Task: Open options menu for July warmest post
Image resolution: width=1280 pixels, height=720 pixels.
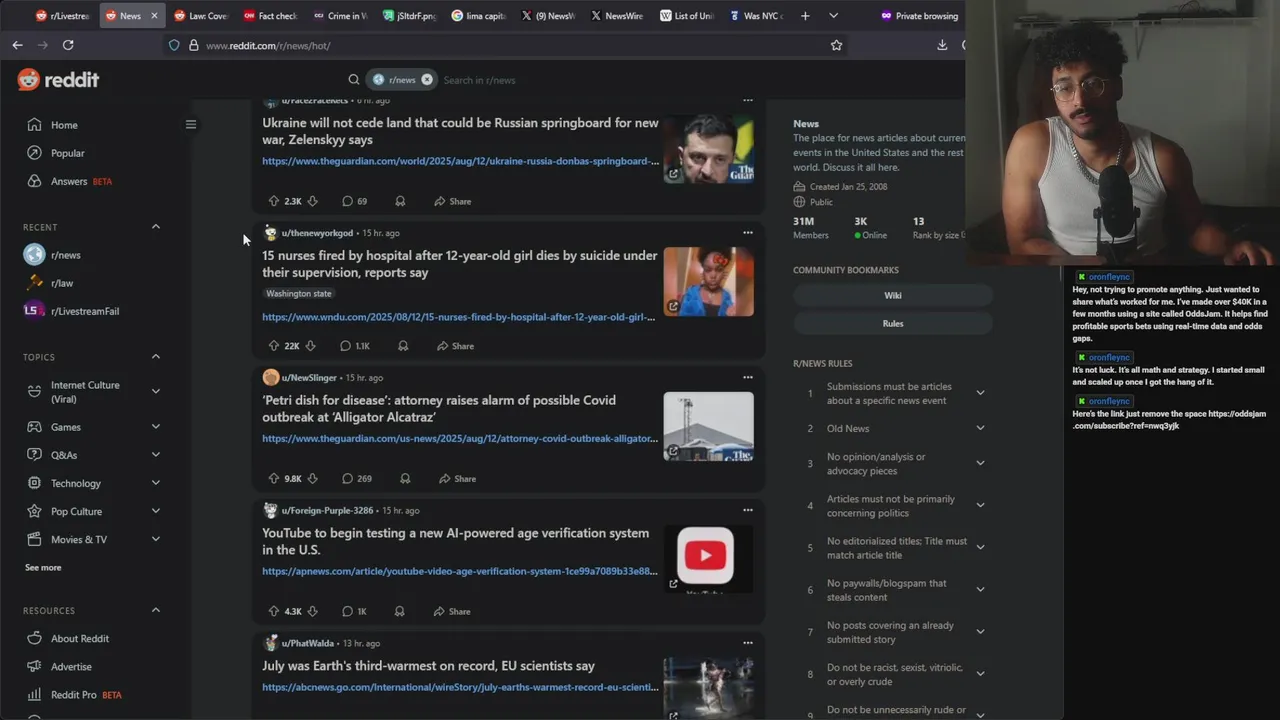Action: (747, 643)
